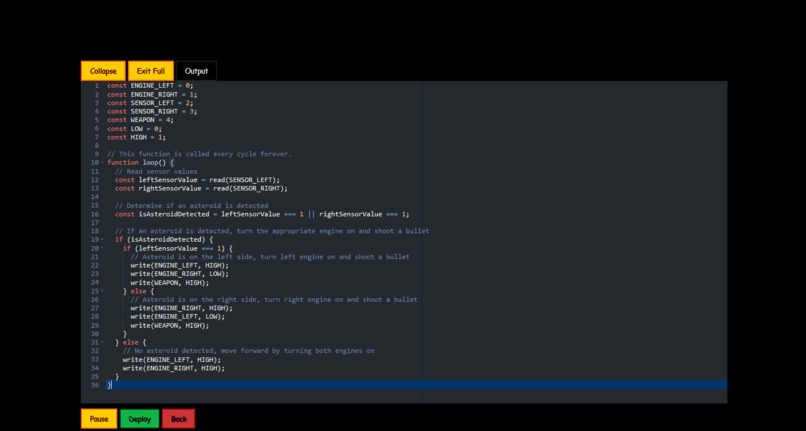Click 'write(ENGINE_LEFT, LOW);' on line 28
The height and width of the screenshot is (431, 806).
tap(177, 316)
